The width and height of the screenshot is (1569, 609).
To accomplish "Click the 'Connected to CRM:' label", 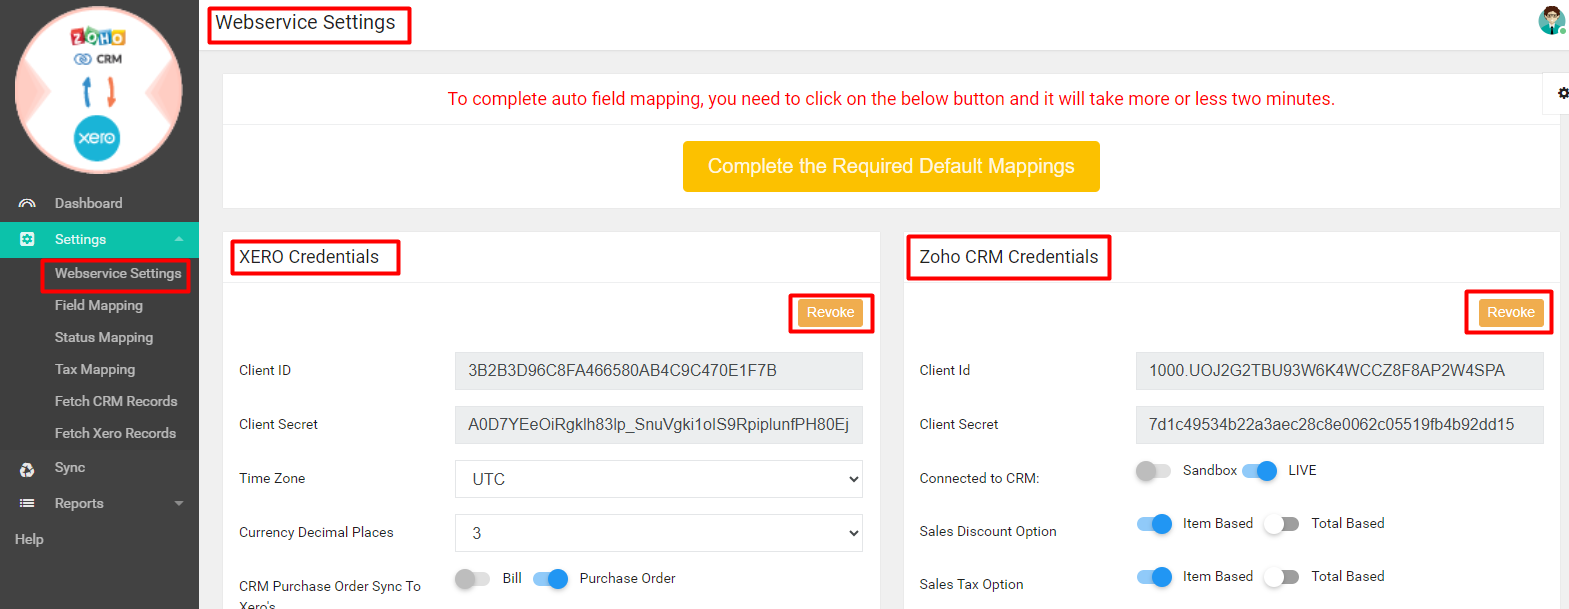I will point(979,478).
